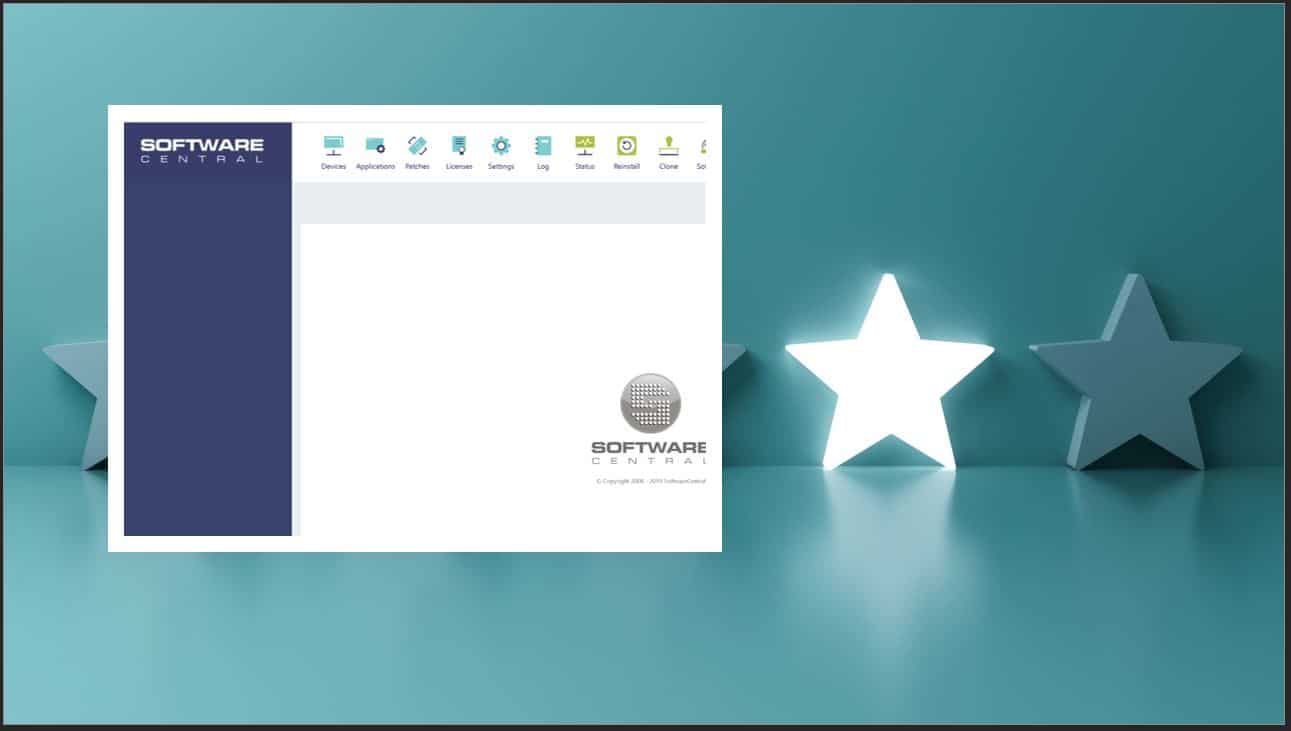Click the gray breadcrumb bar below the toolbar
Screen dimensions: 1291x731
(500, 202)
